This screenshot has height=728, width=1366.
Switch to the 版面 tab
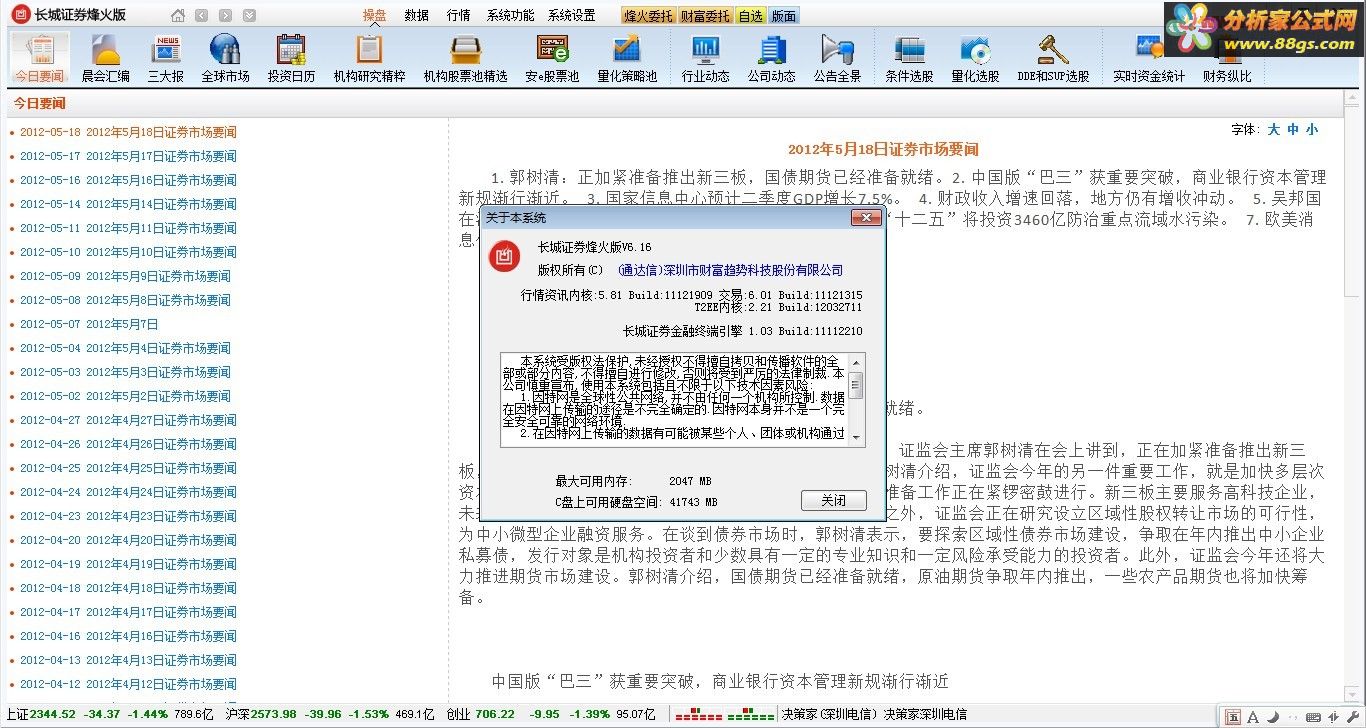(785, 16)
